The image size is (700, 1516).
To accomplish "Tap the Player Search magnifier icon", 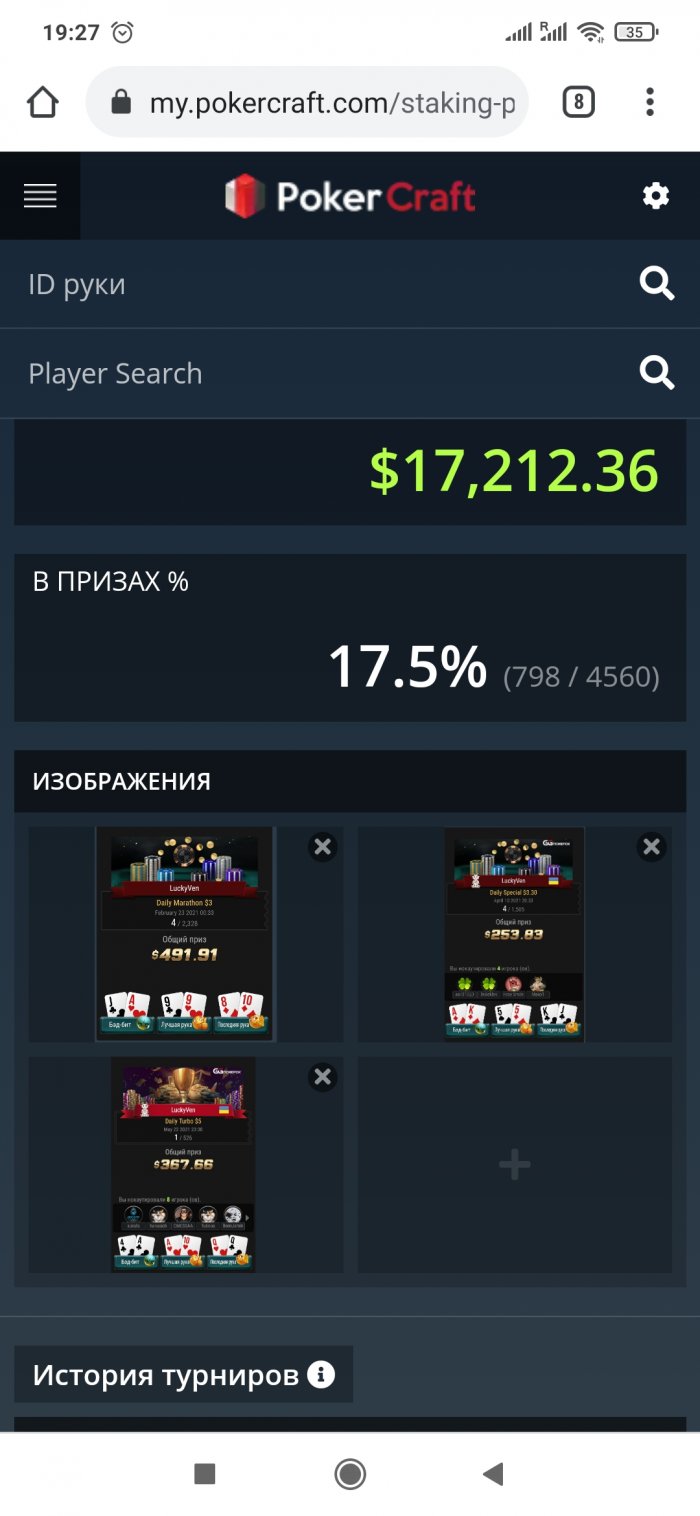I will click(x=657, y=373).
